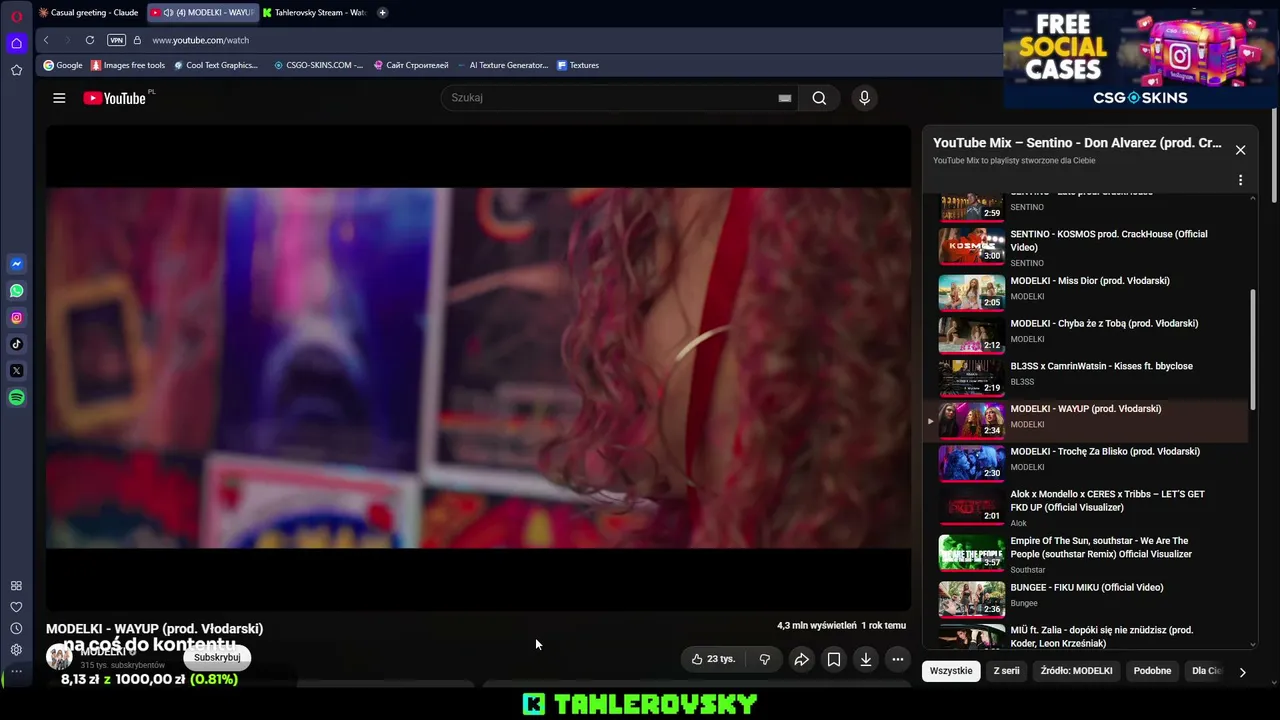1280x720 pixels.
Task: Open the Opera menu logo
Action: tap(16, 15)
